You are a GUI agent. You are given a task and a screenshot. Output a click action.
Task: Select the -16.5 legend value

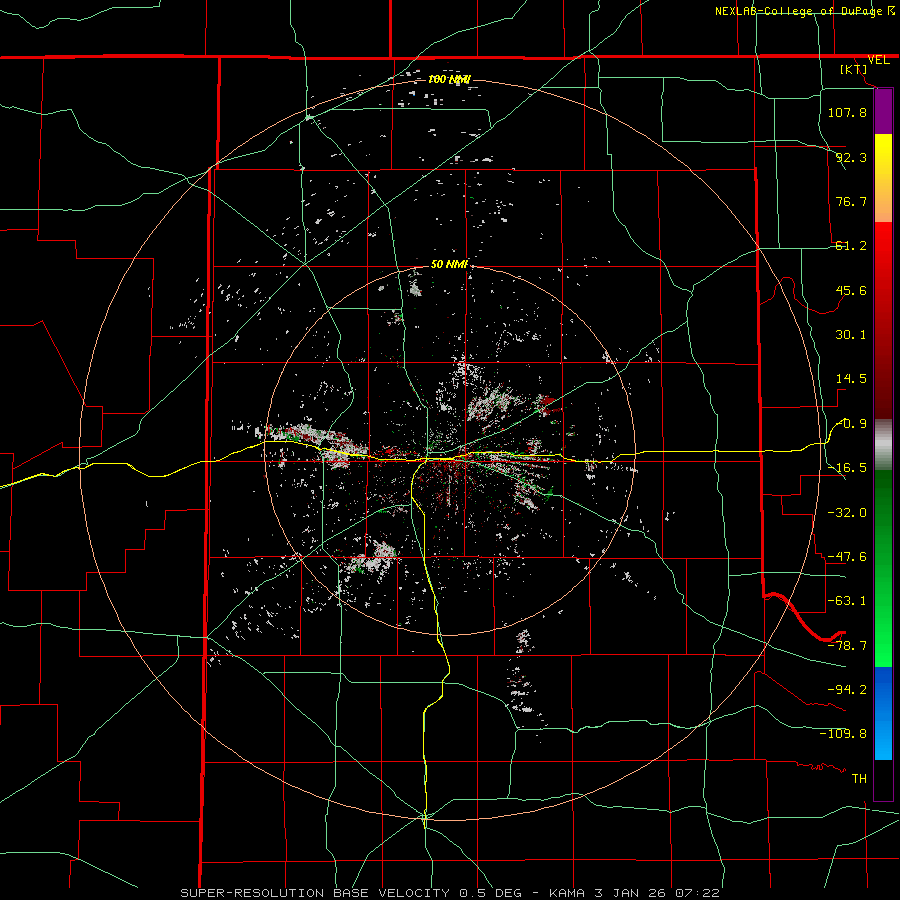(847, 468)
